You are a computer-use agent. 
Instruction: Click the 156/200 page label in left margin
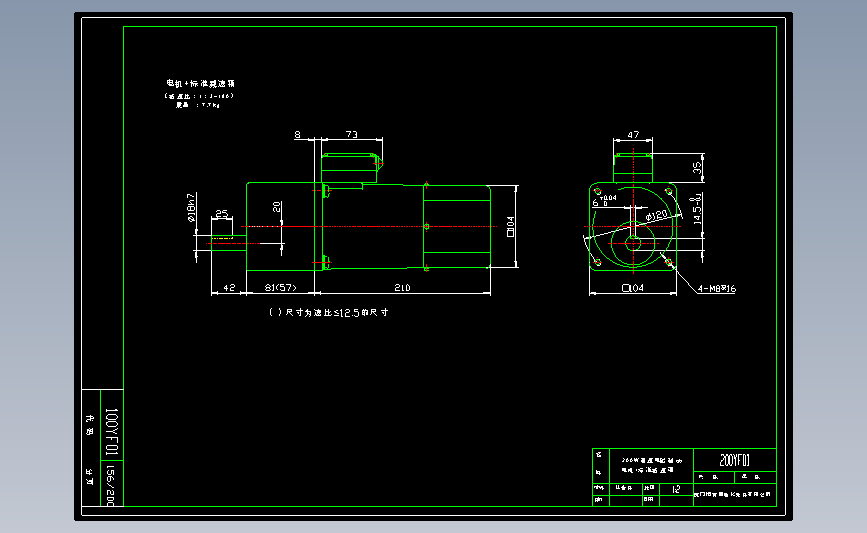click(109, 485)
